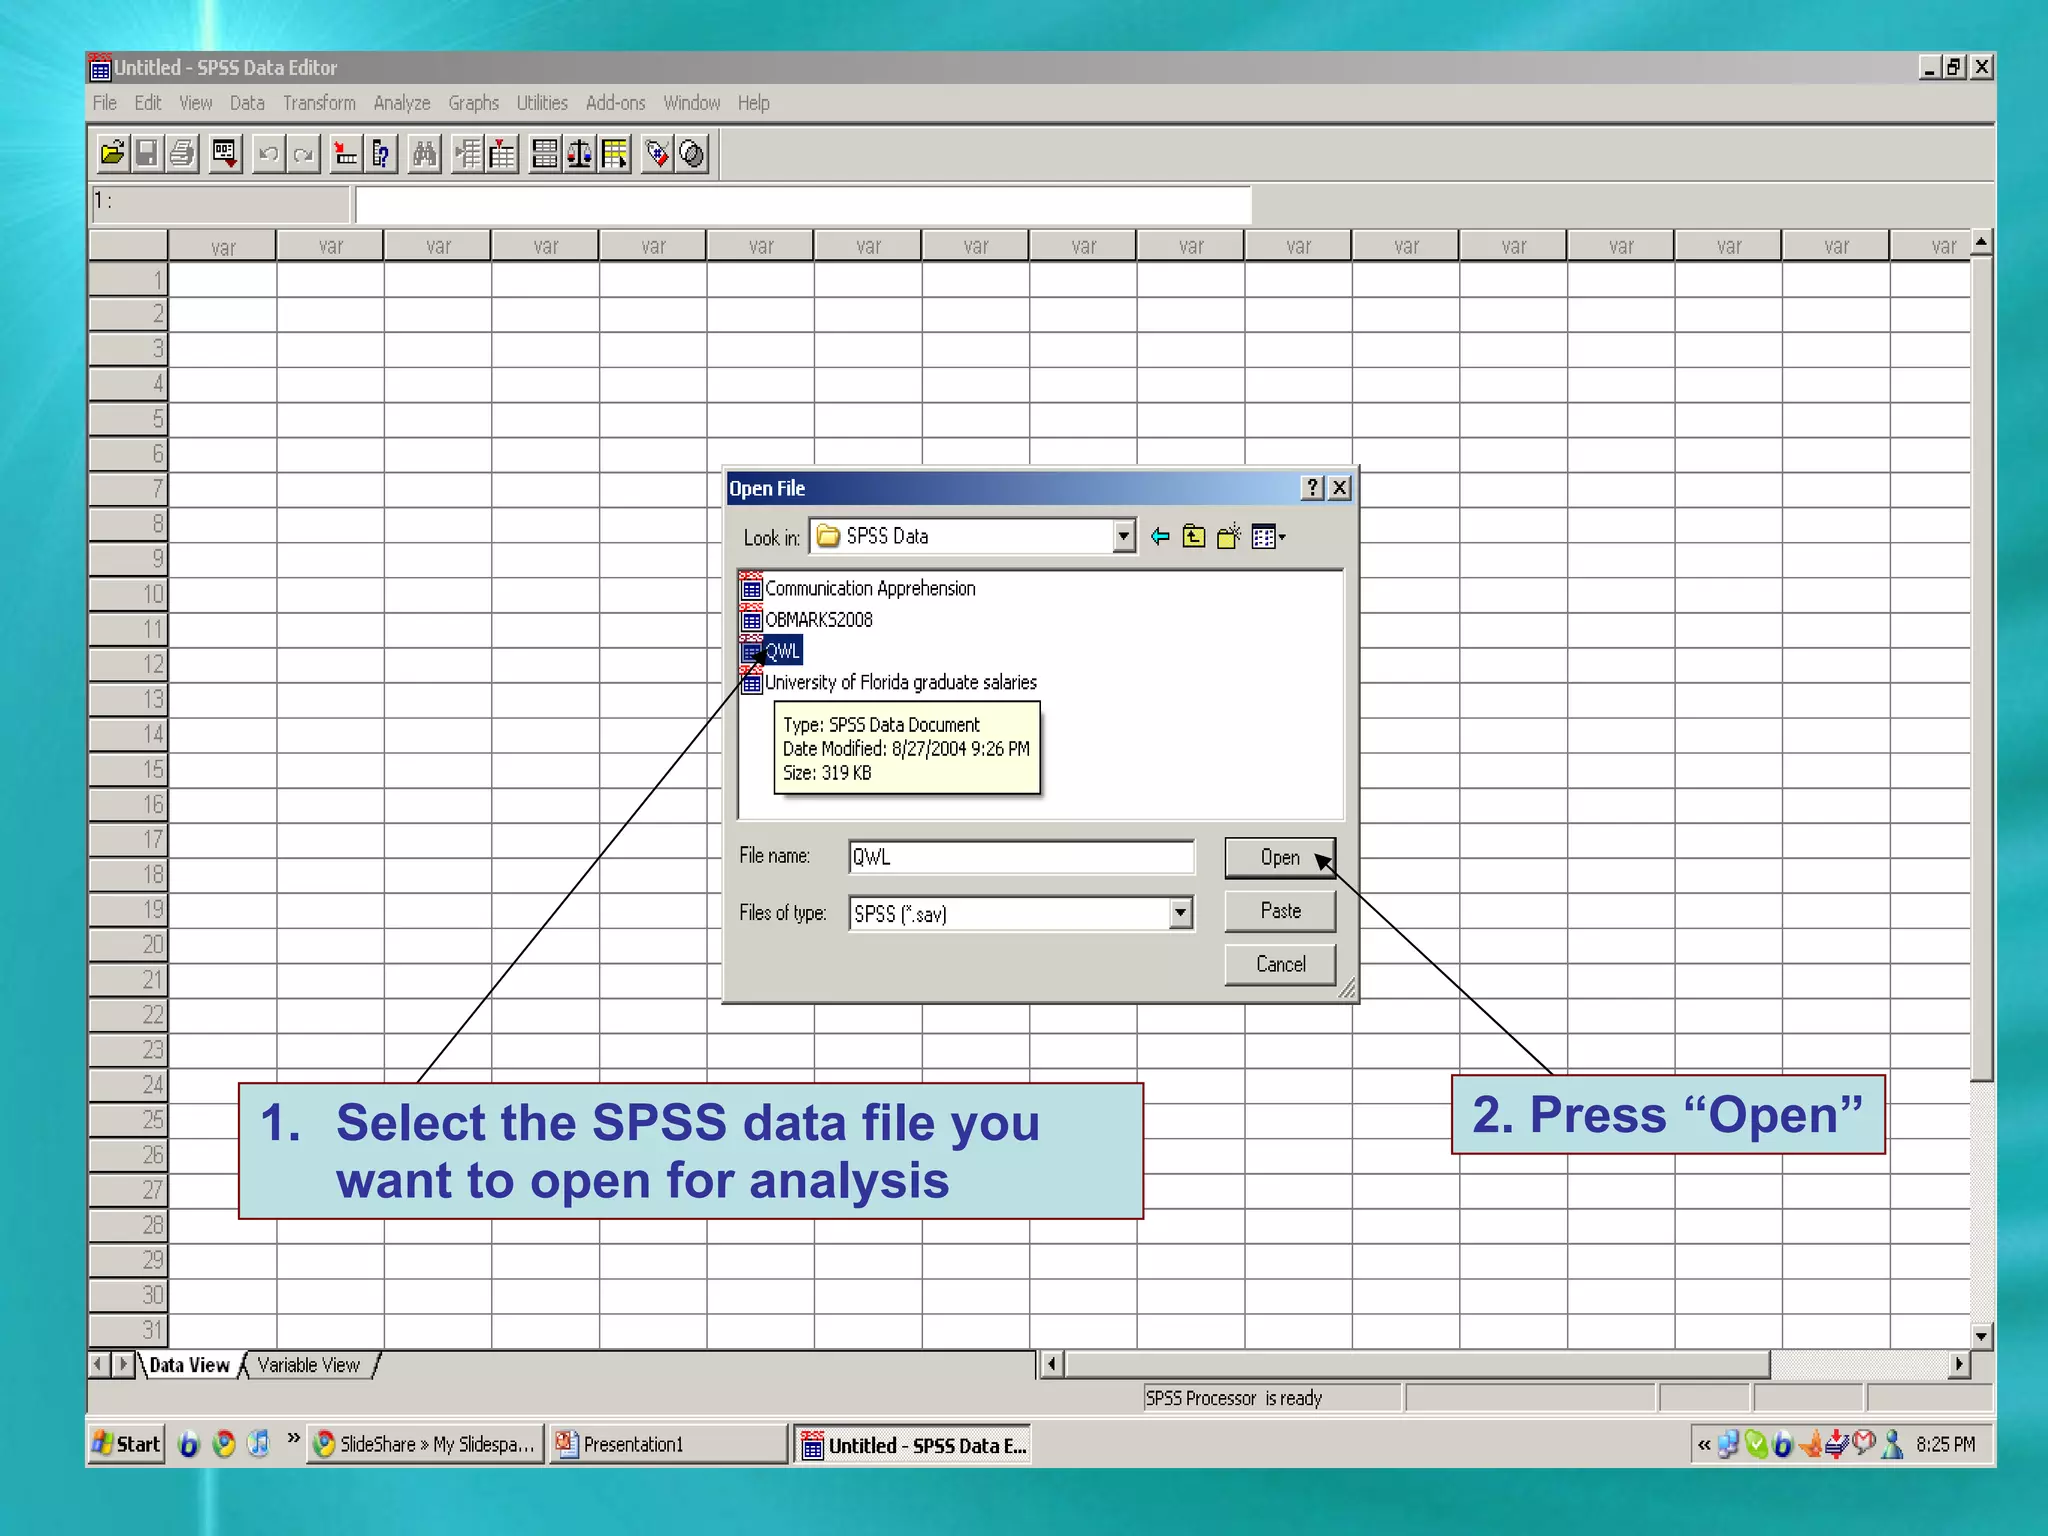Click the Messenger buddy tray icon
Image resolution: width=2048 pixels, height=1536 pixels.
click(x=1892, y=1443)
